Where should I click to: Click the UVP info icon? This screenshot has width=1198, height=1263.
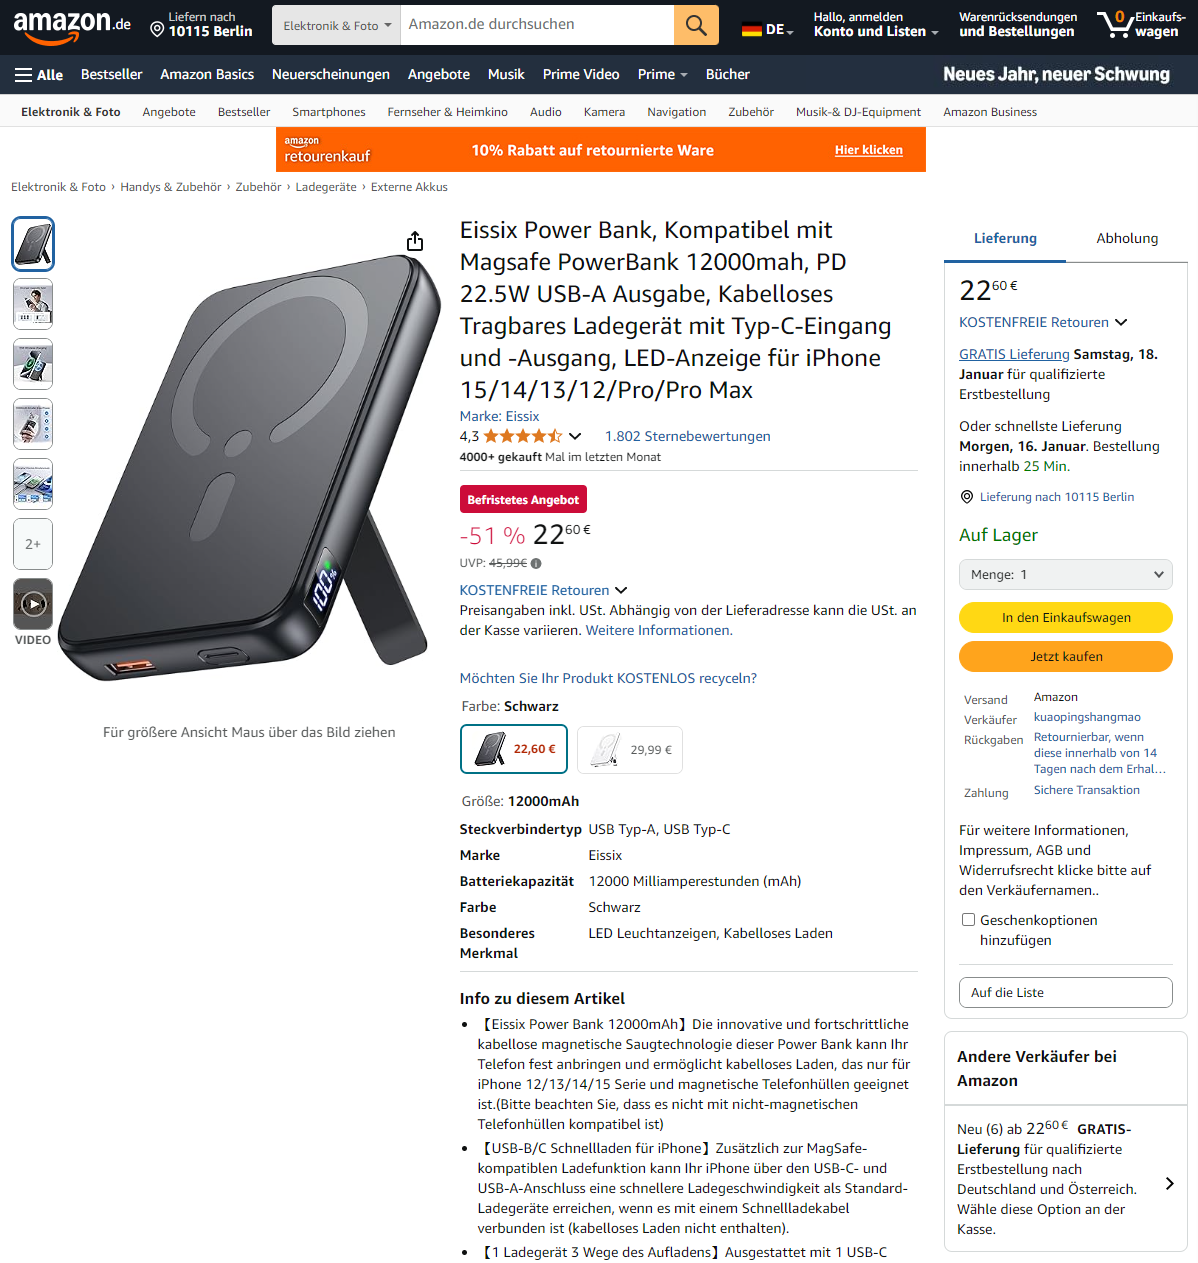pos(536,563)
